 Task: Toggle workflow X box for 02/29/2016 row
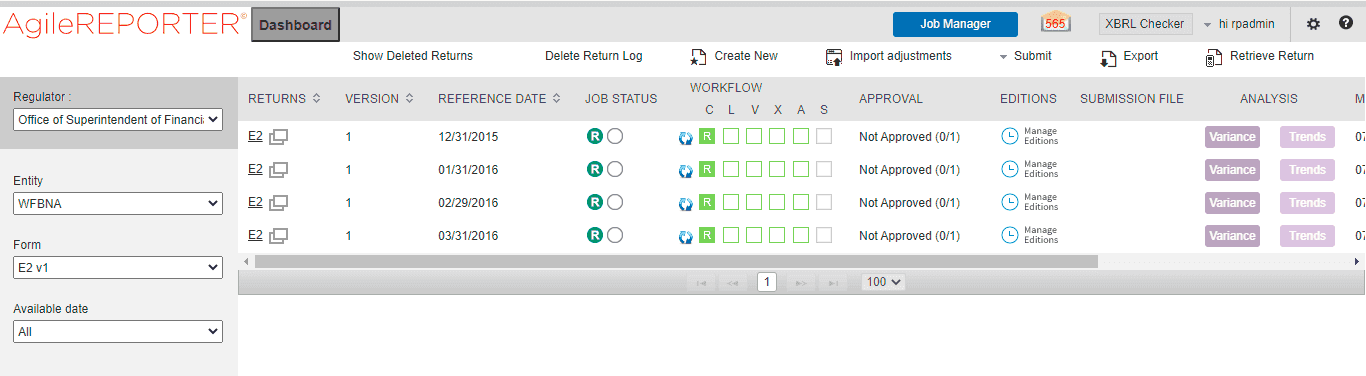777,203
